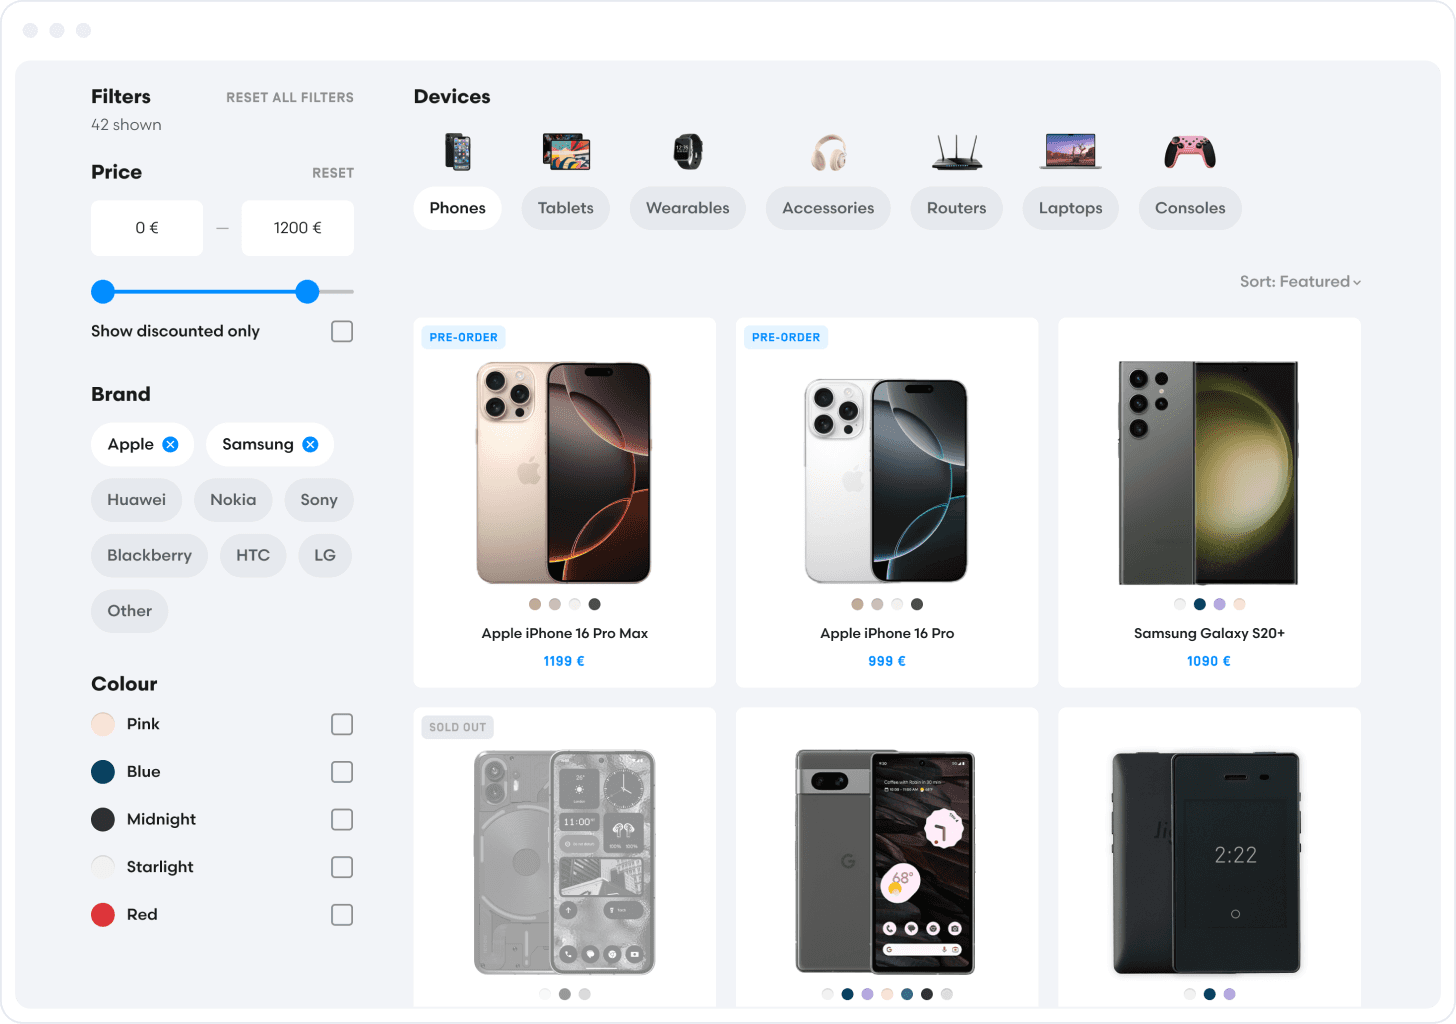Click the 999 € price
The width and height of the screenshot is (1456, 1024).
(x=887, y=661)
